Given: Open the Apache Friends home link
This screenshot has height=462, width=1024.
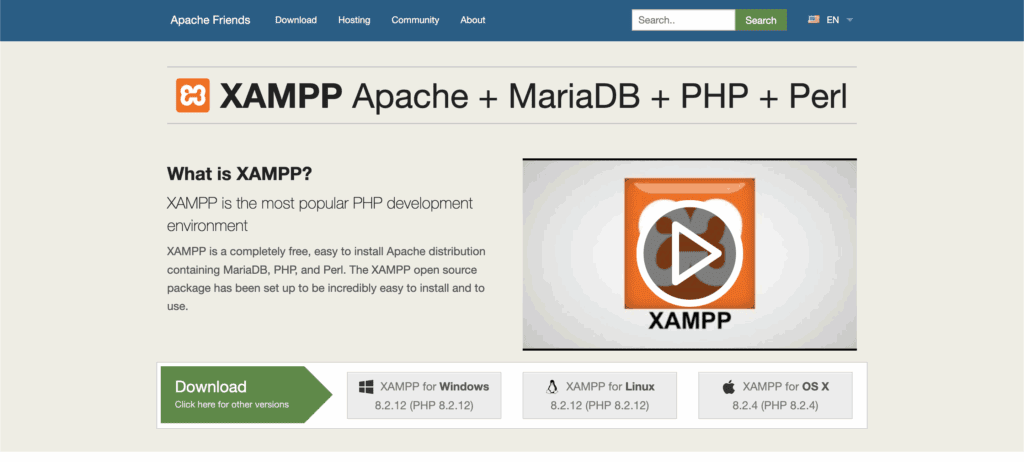Looking at the screenshot, I should click(210, 20).
